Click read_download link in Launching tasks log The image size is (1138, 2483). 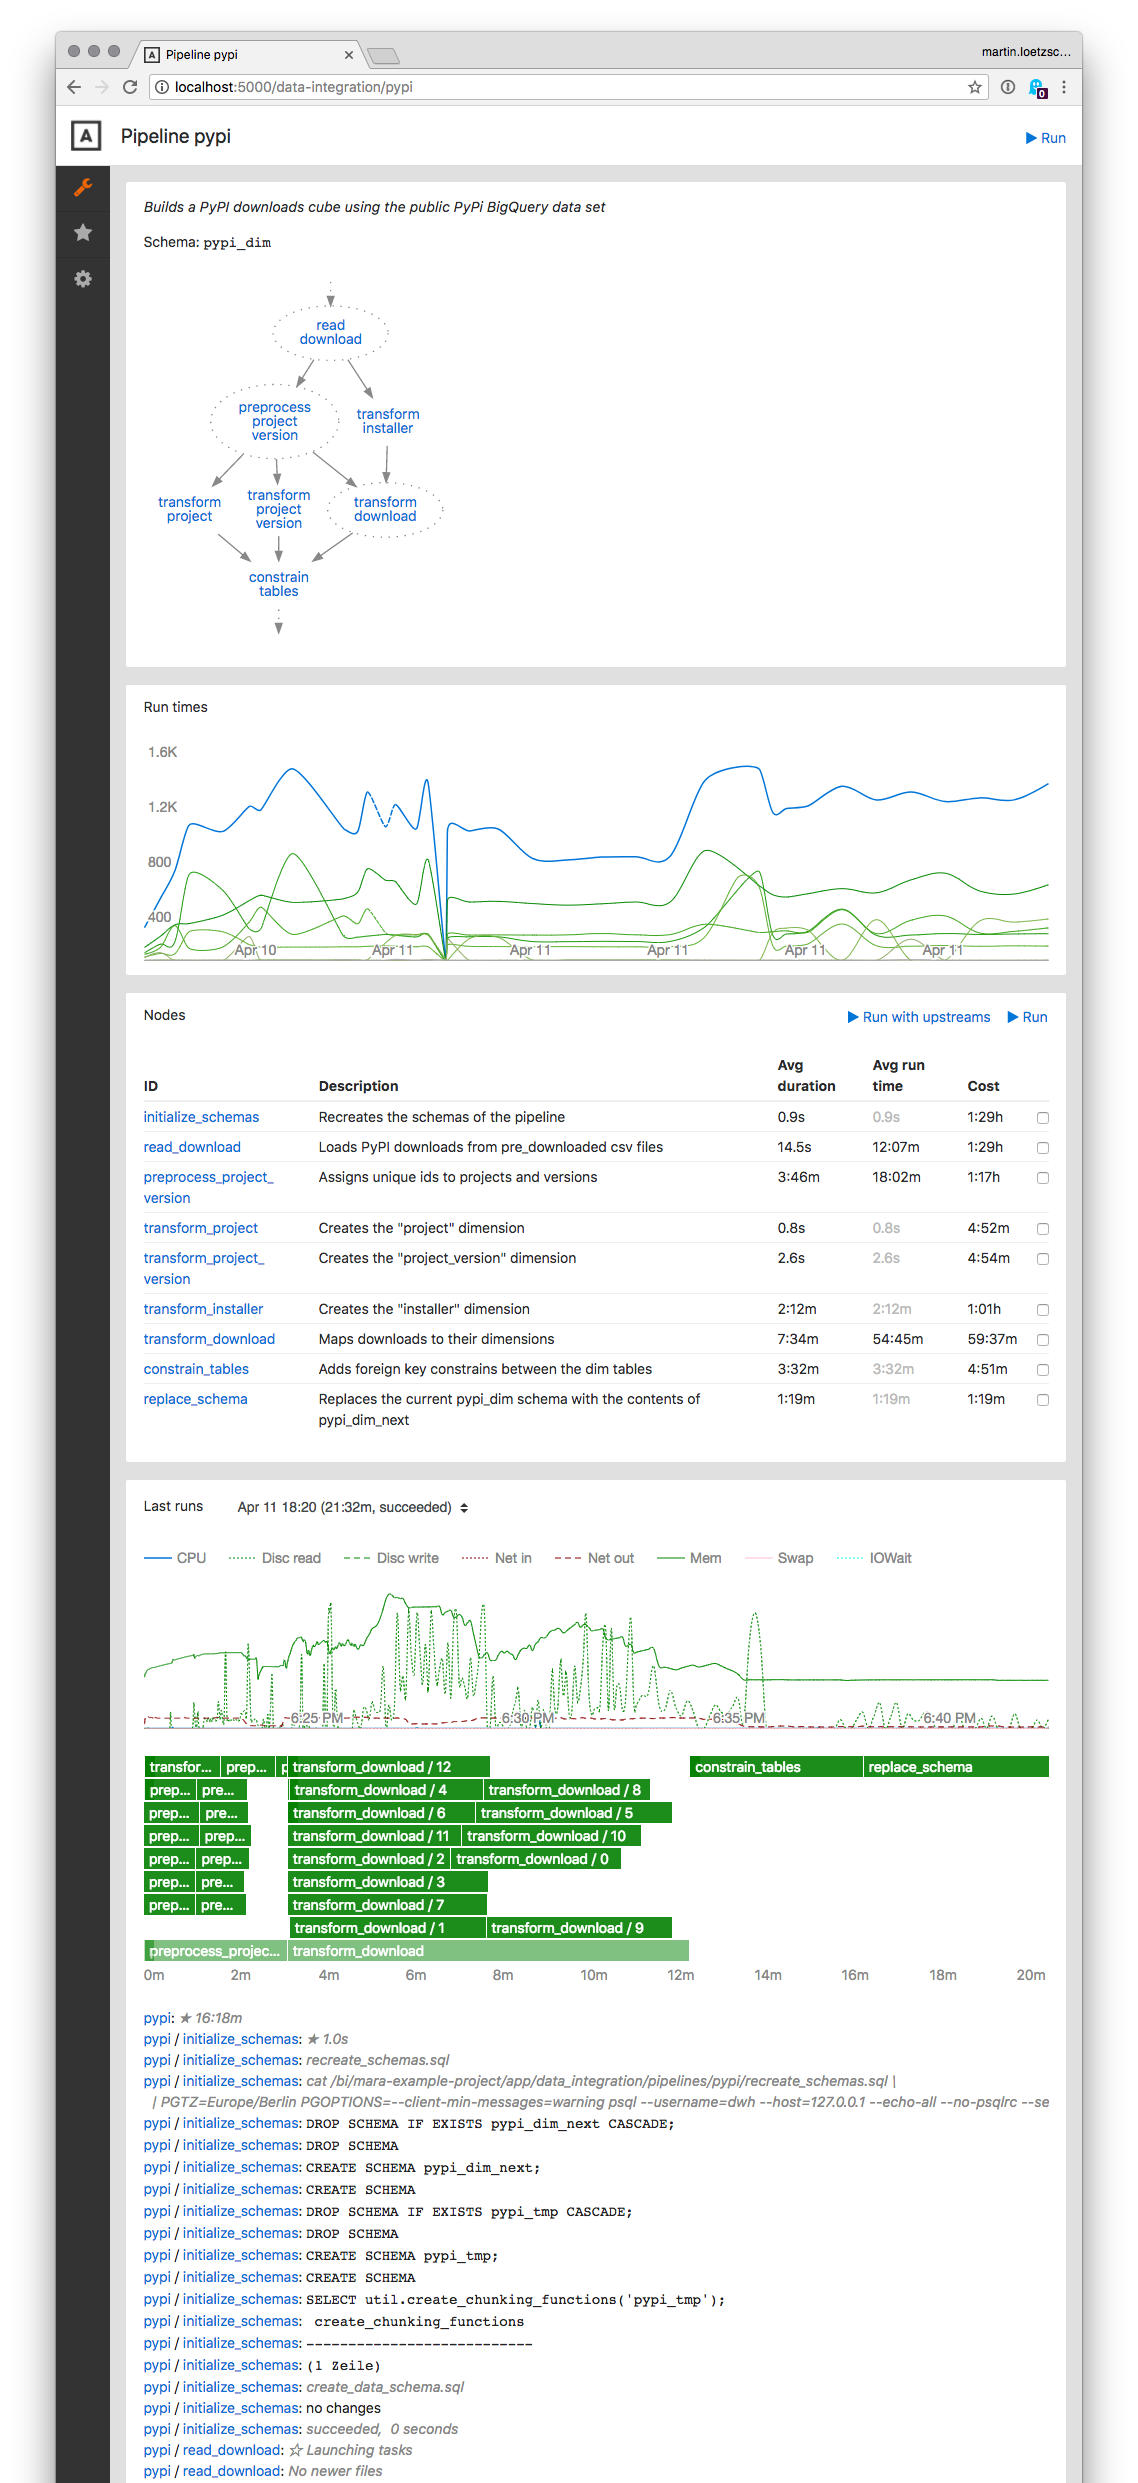pyautogui.click(x=232, y=2450)
